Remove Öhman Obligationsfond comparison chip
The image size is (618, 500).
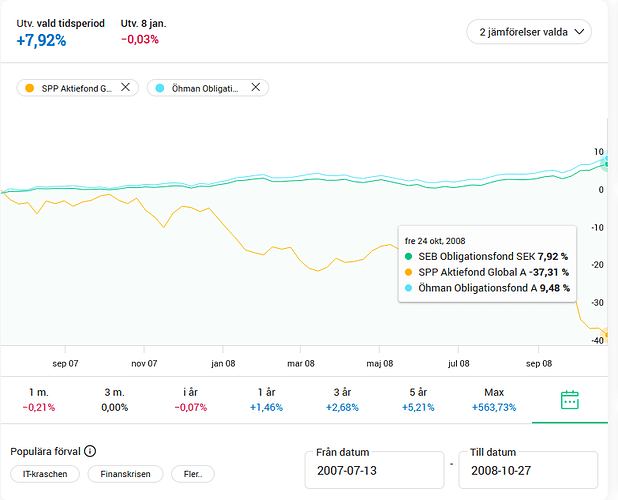click(255, 87)
